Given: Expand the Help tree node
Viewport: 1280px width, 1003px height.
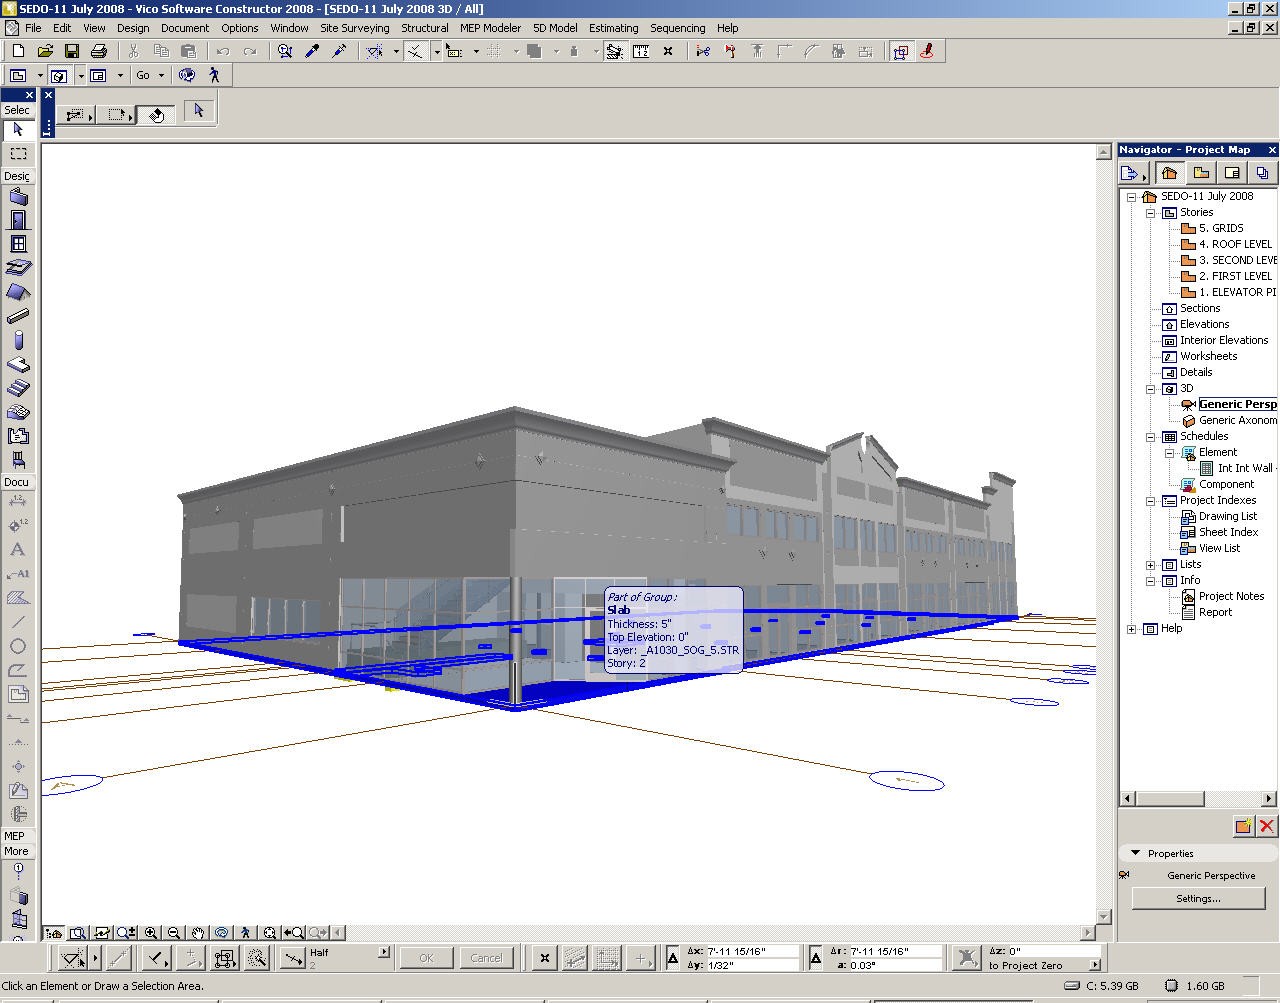Looking at the screenshot, I should pyautogui.click(x=1131, y=629).
